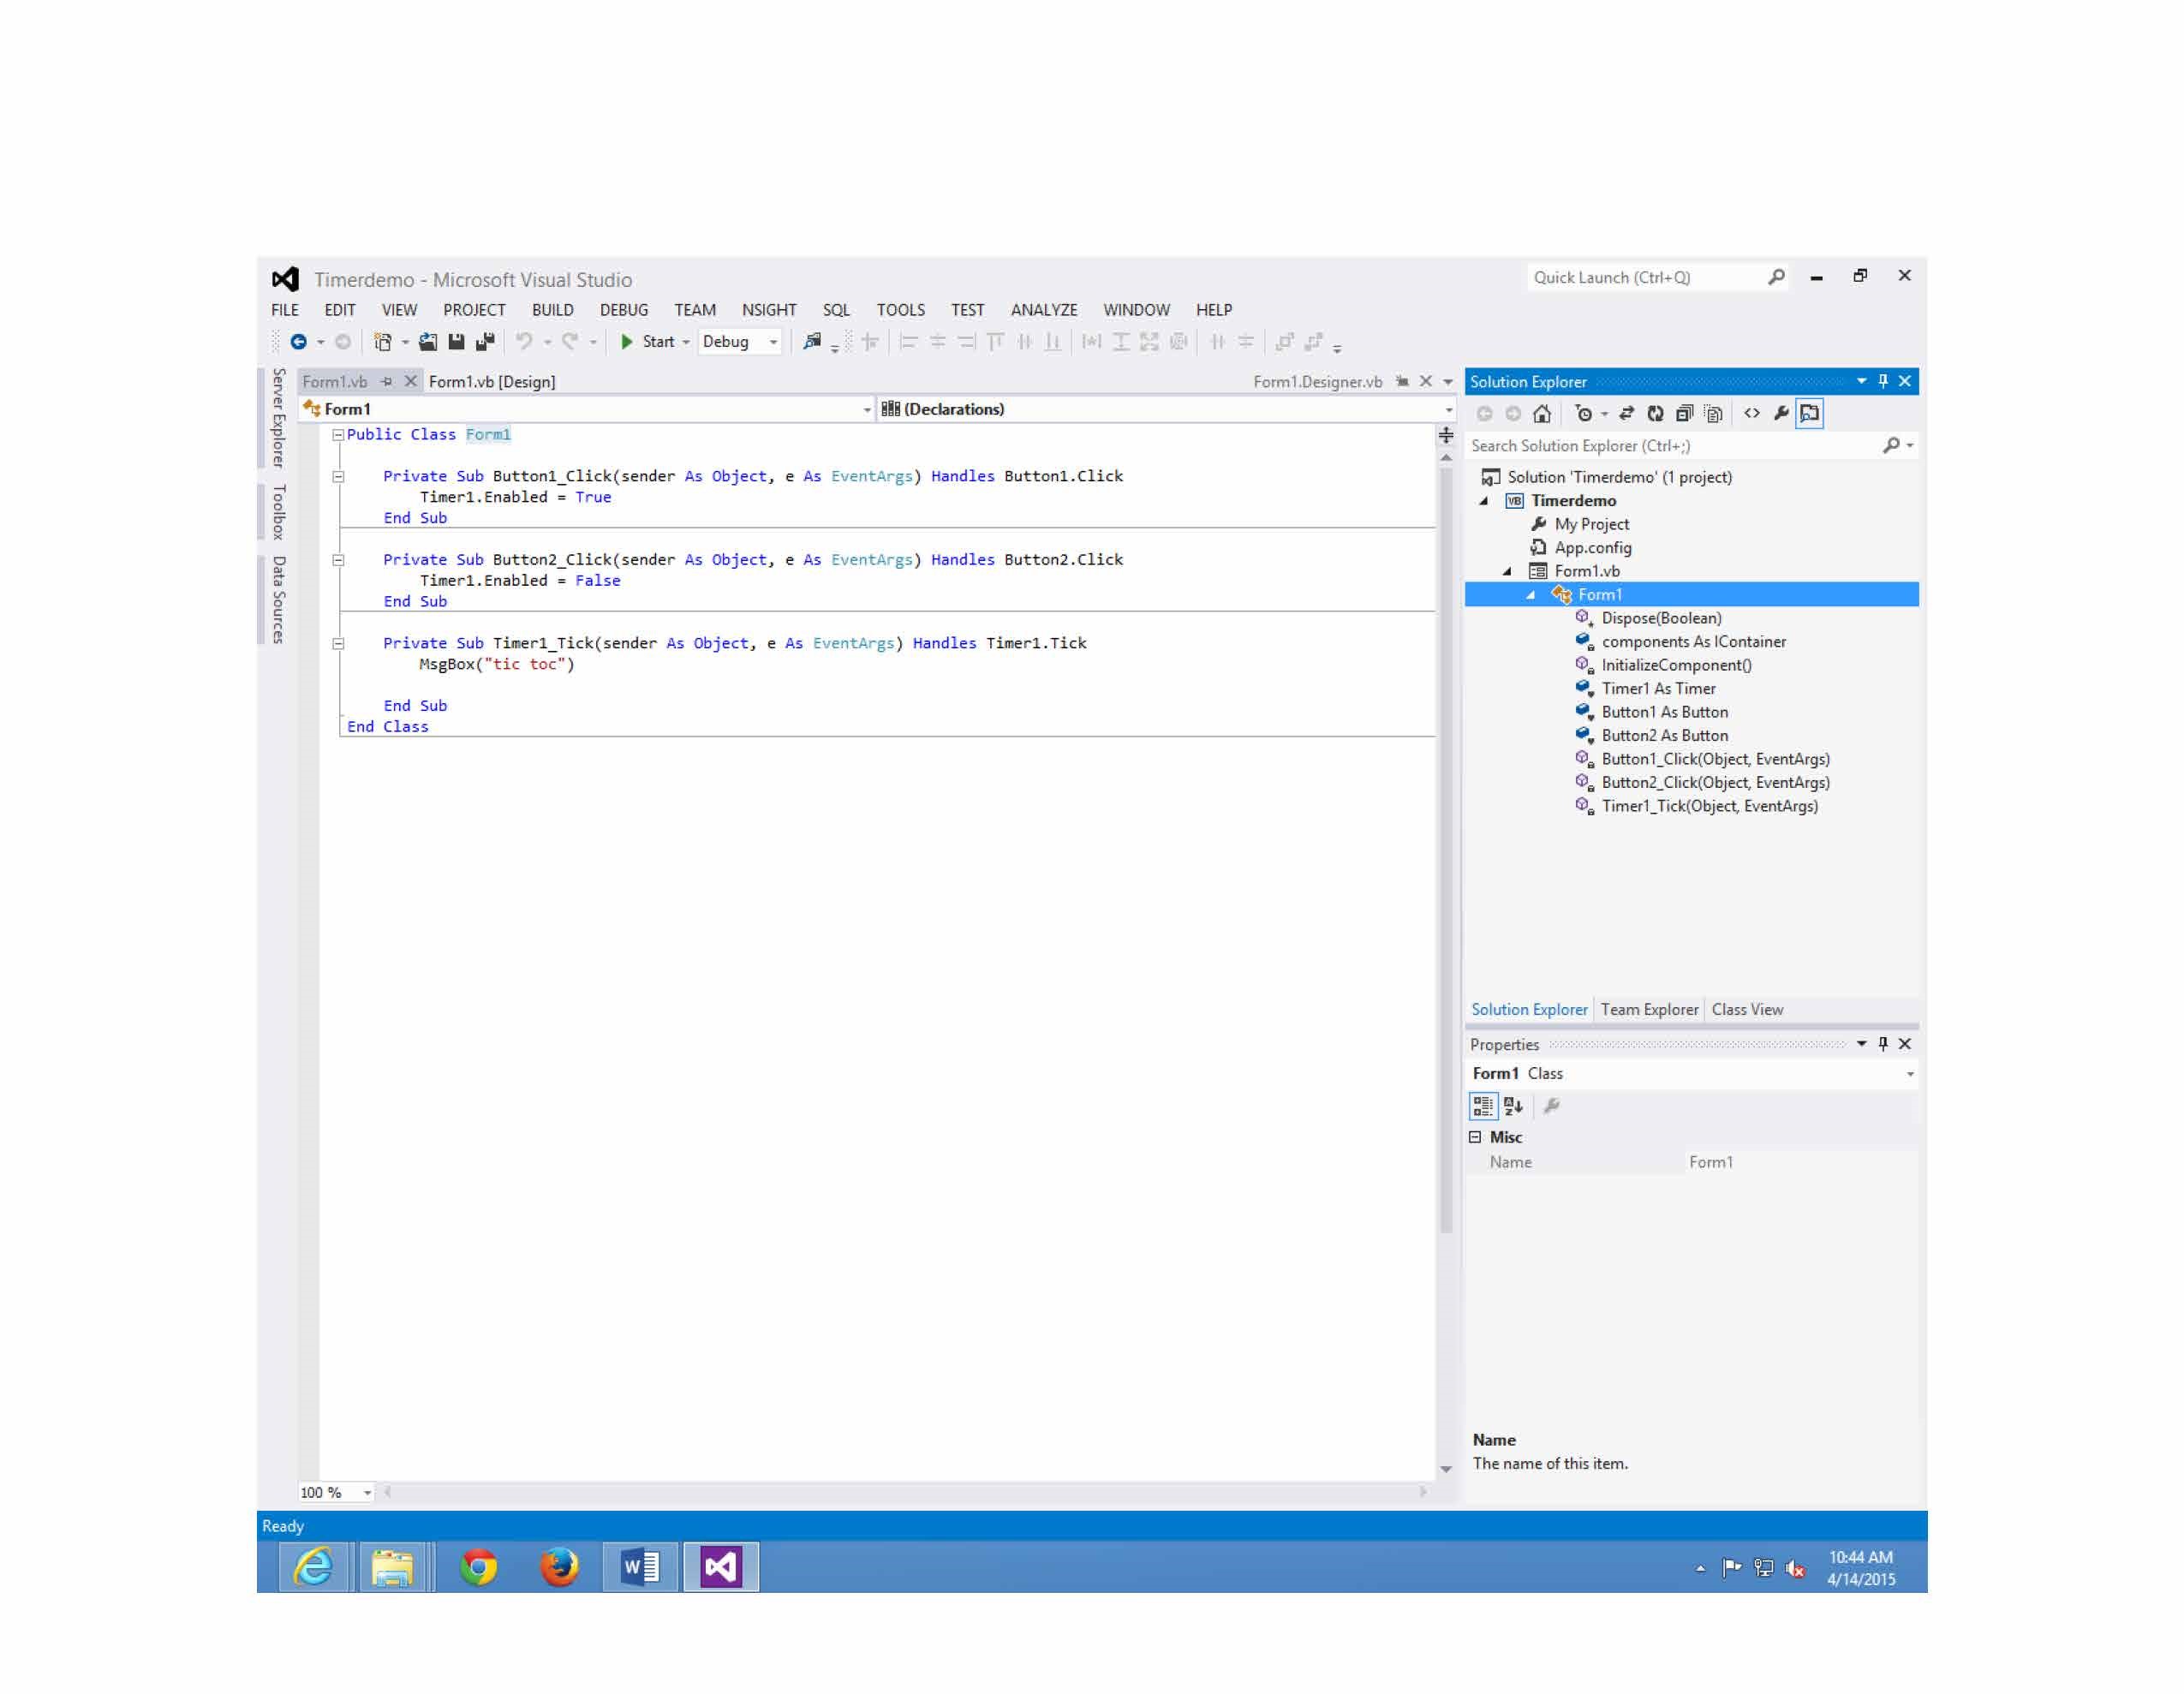Collapse the Button1_Click sub outline

pos(338,477)
